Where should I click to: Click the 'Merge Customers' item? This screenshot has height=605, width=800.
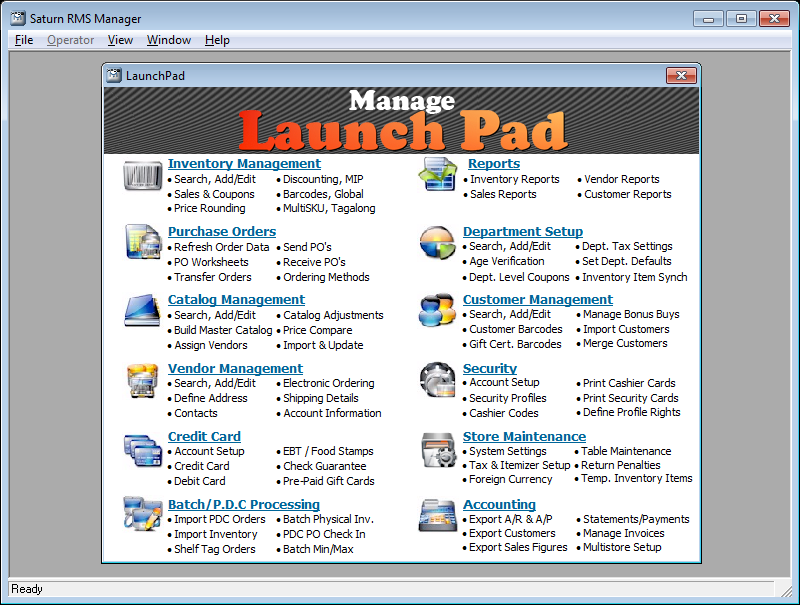point(625,344)
